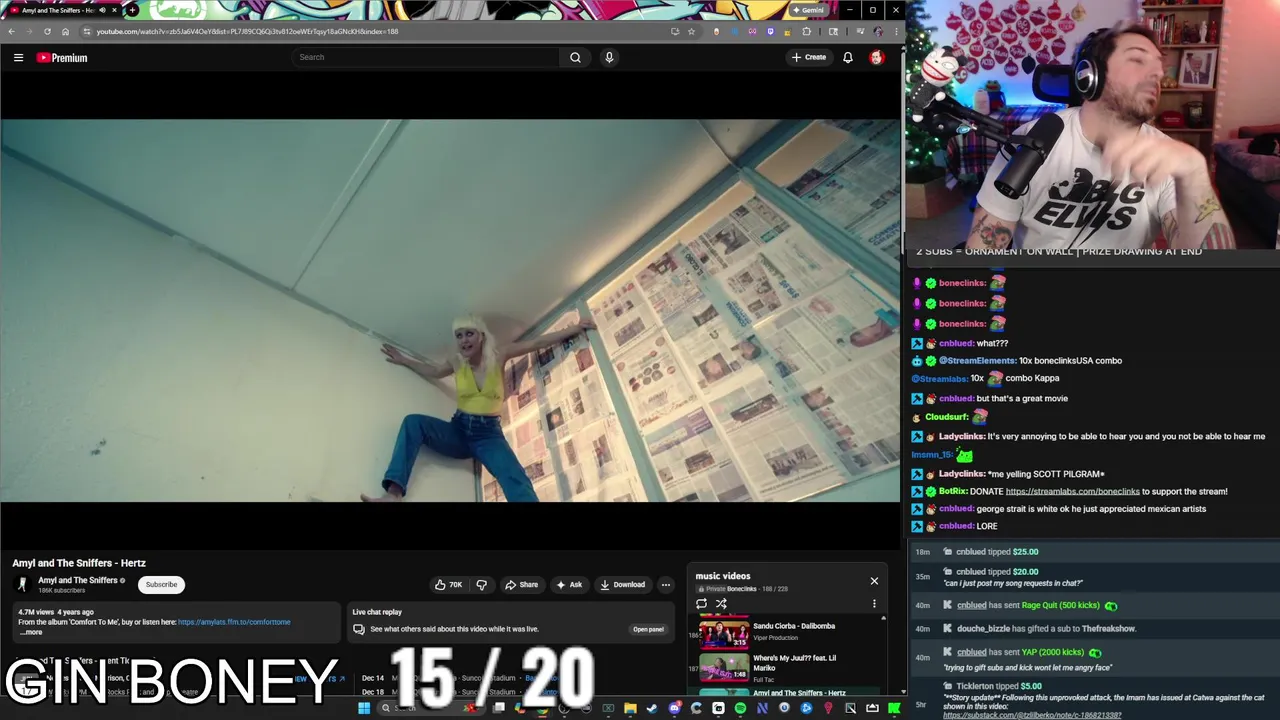Open the Chrome extensions puzzle icon

pos(807,31)
